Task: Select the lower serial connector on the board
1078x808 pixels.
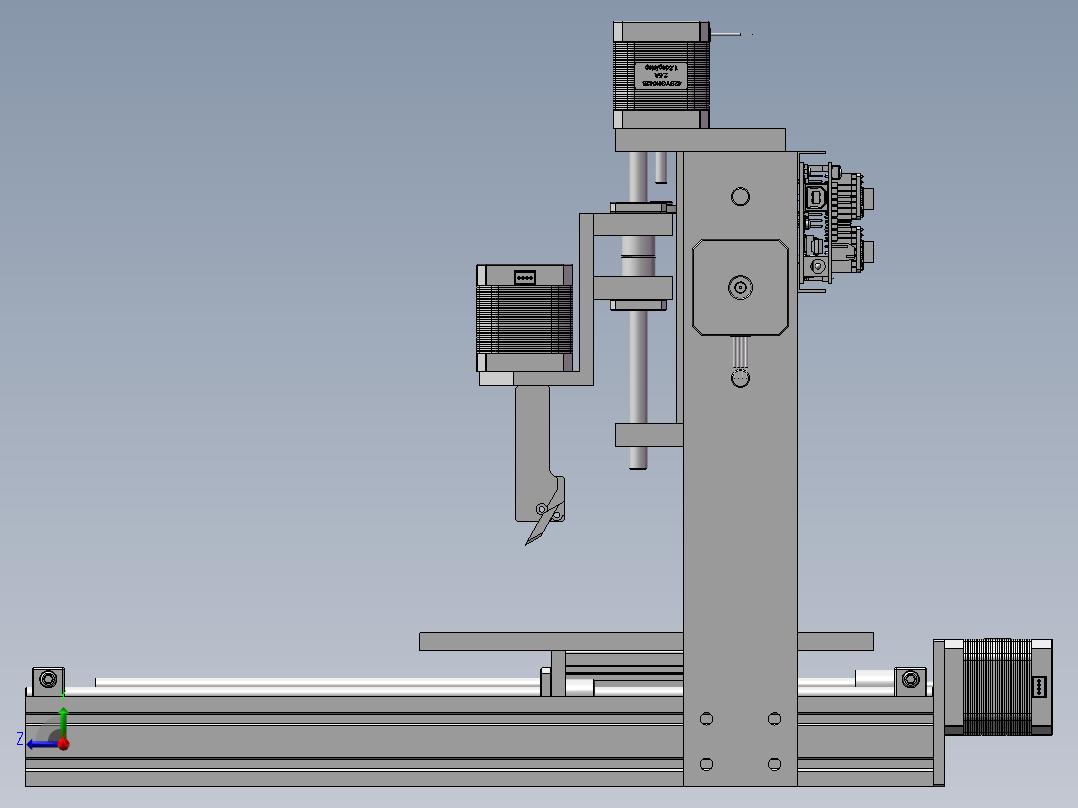Action: [x=815, y=245]
